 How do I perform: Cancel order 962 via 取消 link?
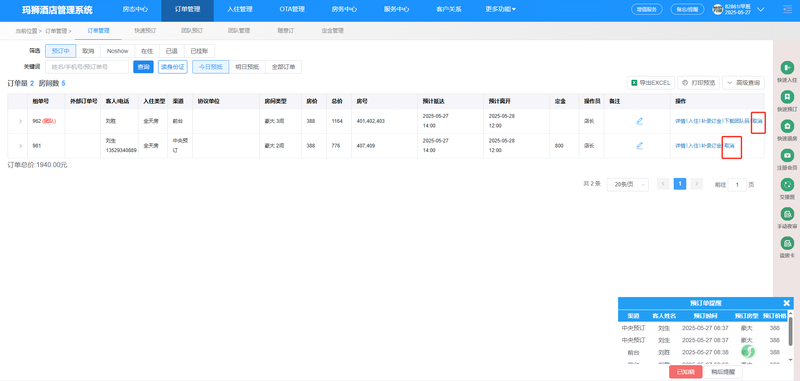(758, 121)
